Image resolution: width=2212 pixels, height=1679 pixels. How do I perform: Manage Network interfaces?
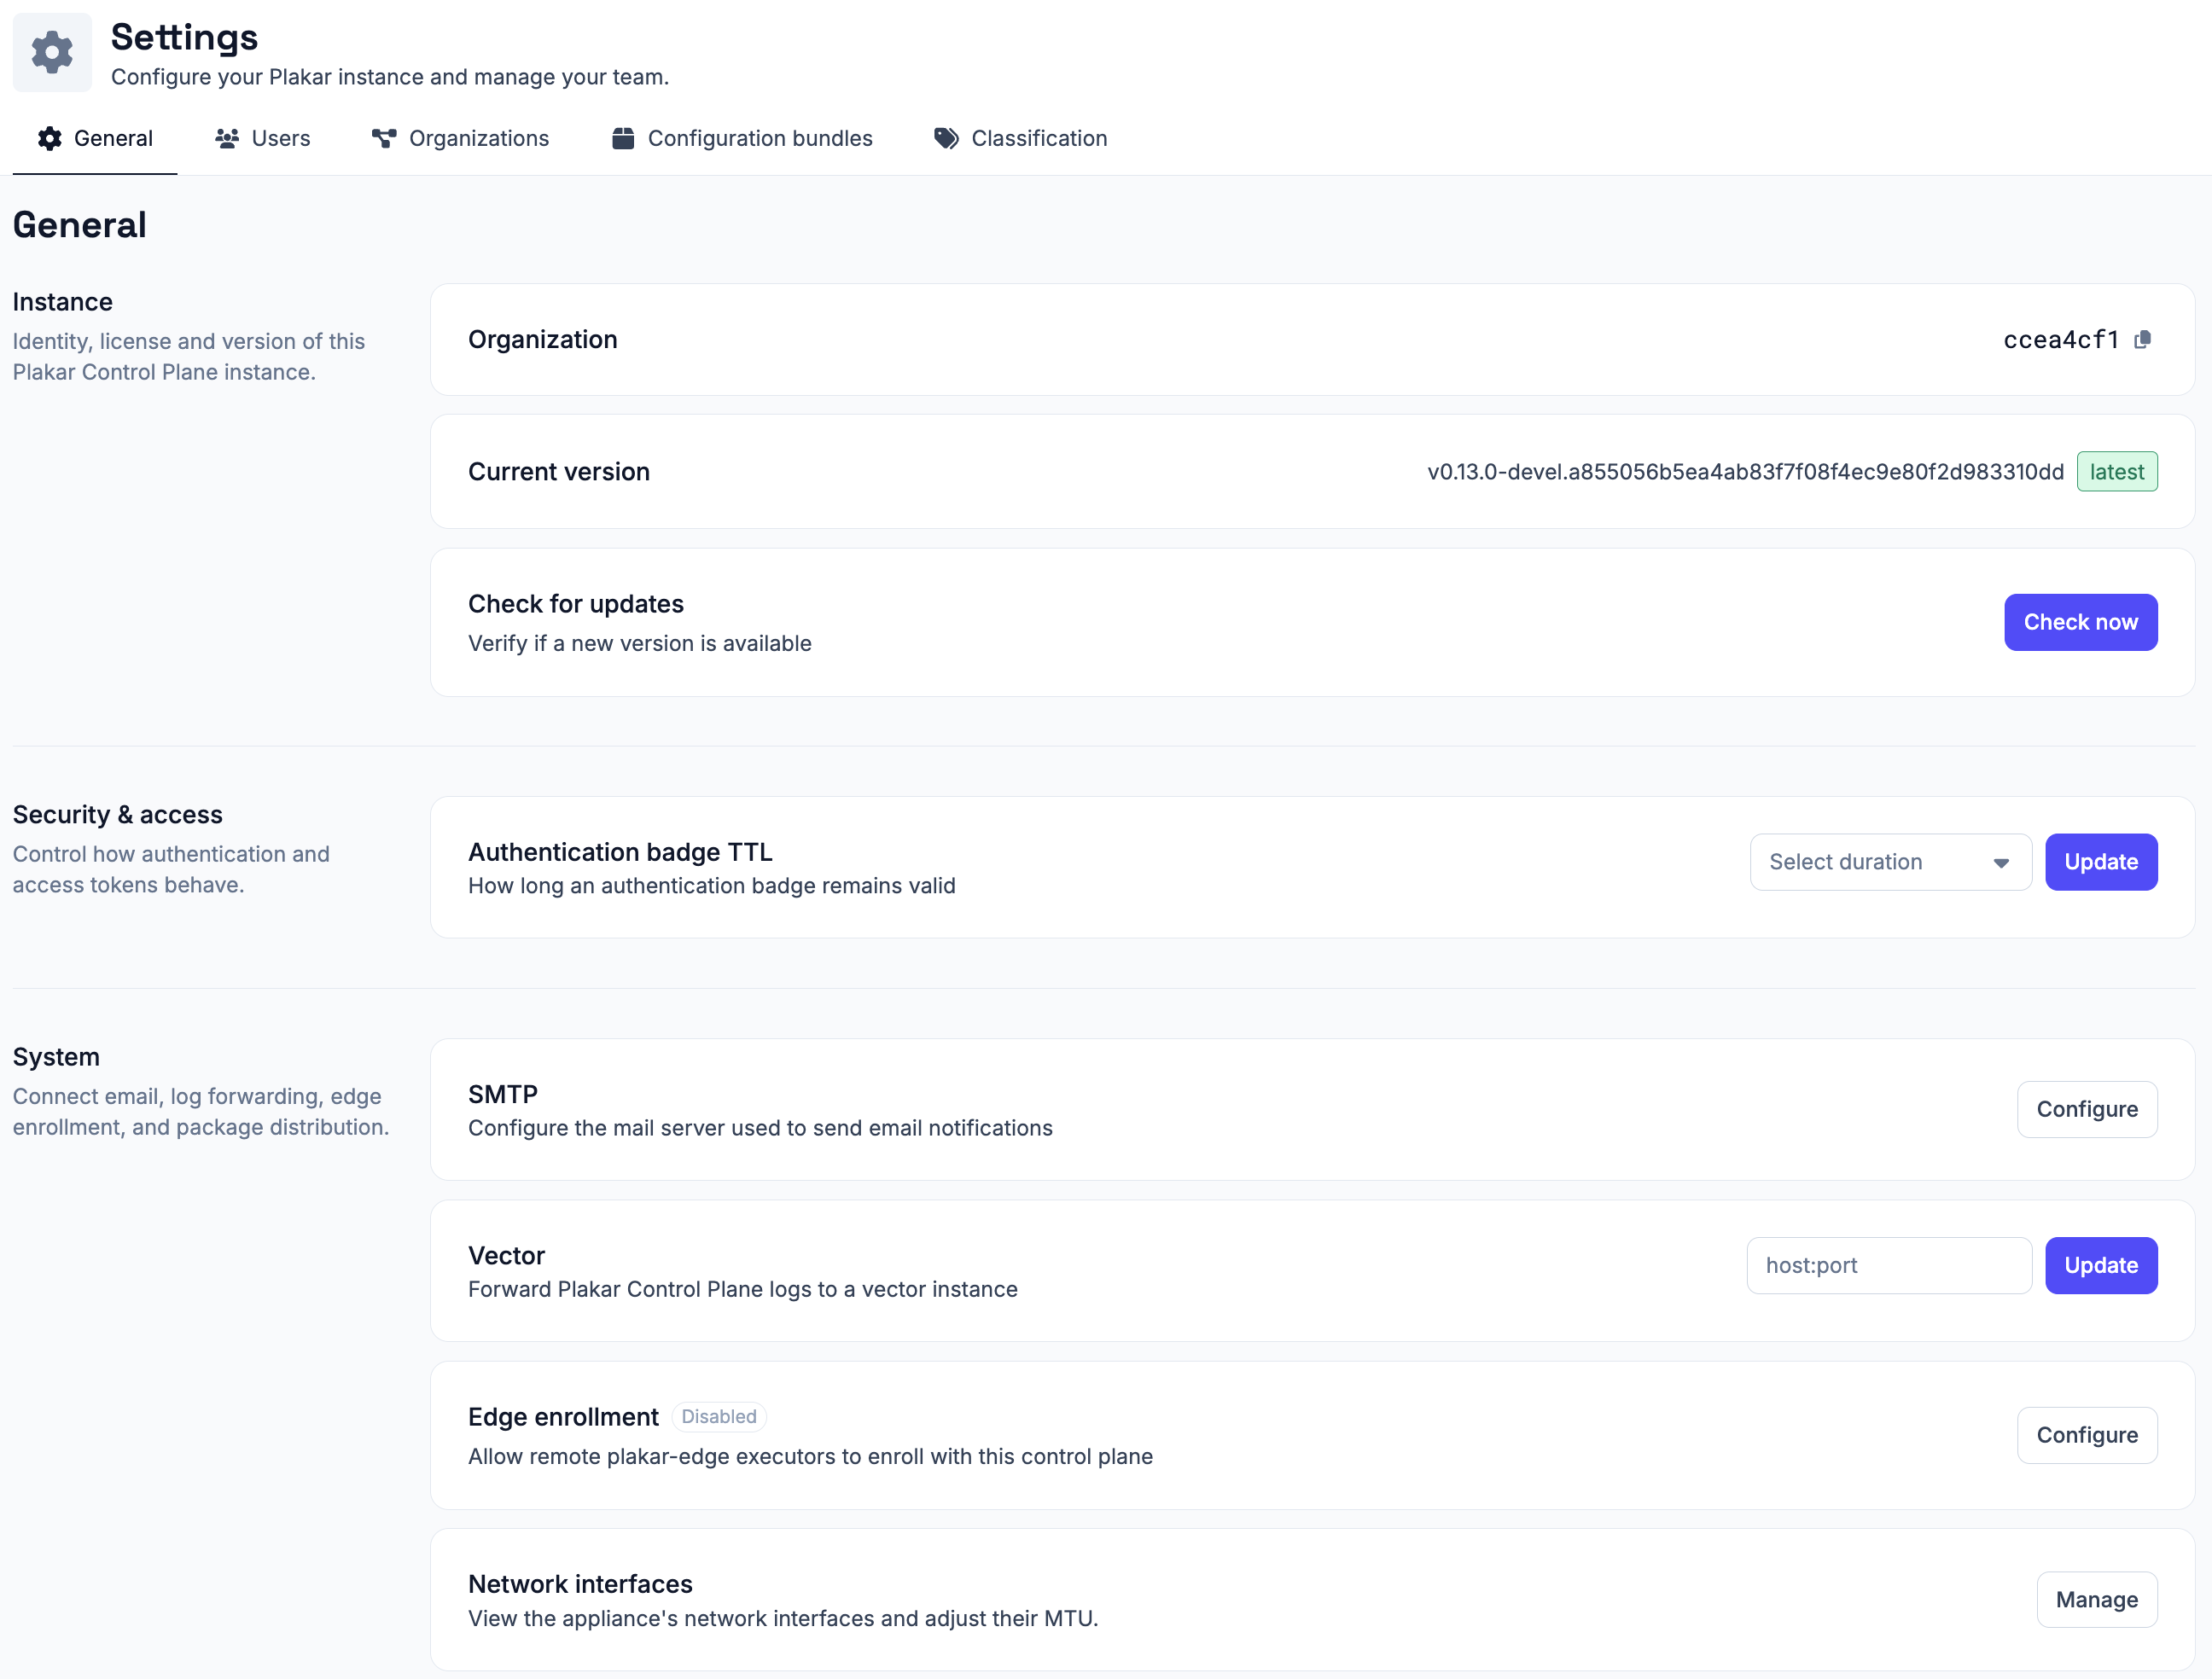(x=2097, y=1600)
